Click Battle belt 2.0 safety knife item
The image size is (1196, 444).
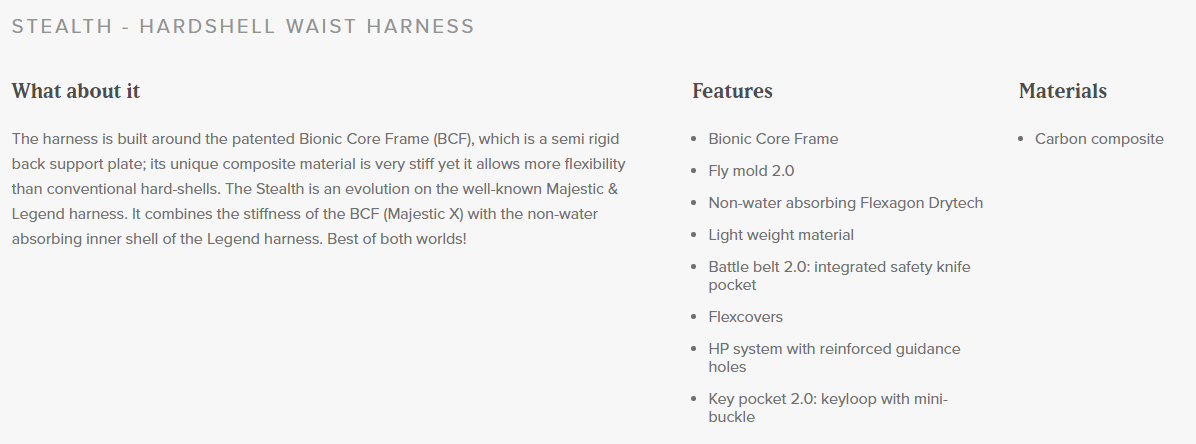[839, 276]
